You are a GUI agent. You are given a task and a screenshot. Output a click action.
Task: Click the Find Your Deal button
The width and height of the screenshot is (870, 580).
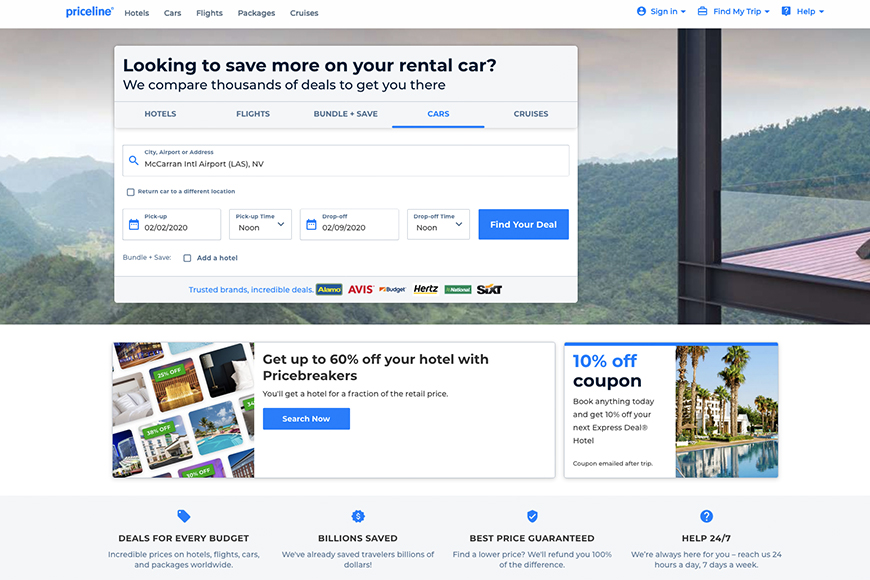pyautogui.click(x=523, y=224)
